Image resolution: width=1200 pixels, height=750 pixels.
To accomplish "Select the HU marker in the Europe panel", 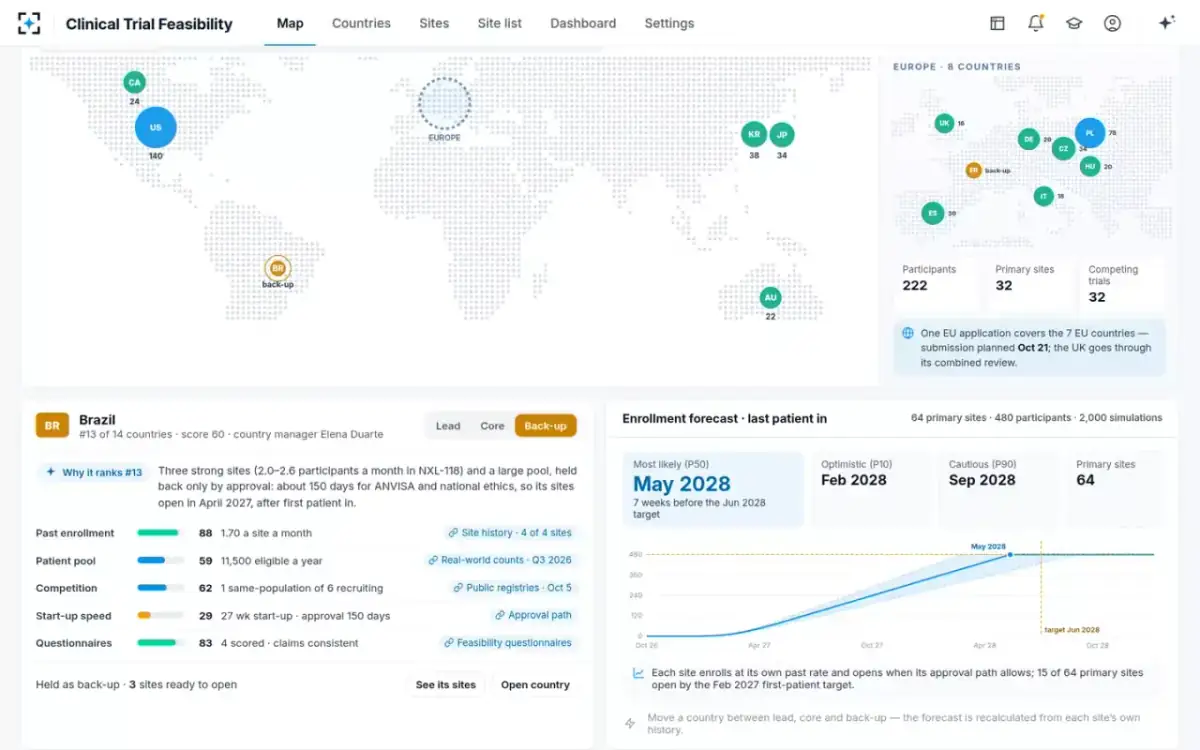I will tap(1090, 166).
